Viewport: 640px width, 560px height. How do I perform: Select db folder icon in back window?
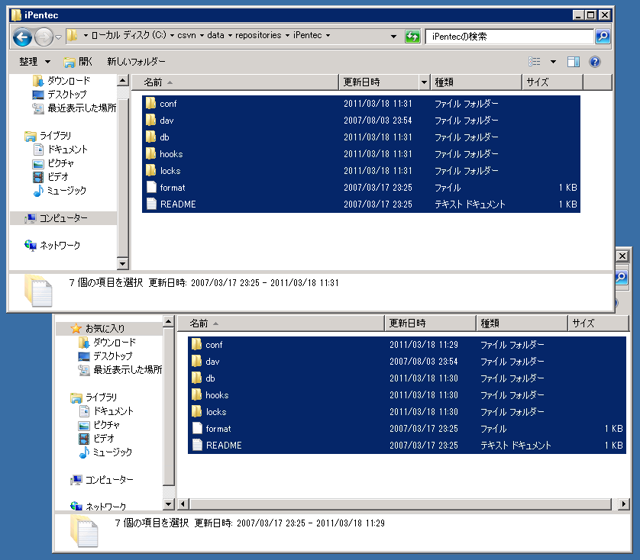tap(197, 378)
